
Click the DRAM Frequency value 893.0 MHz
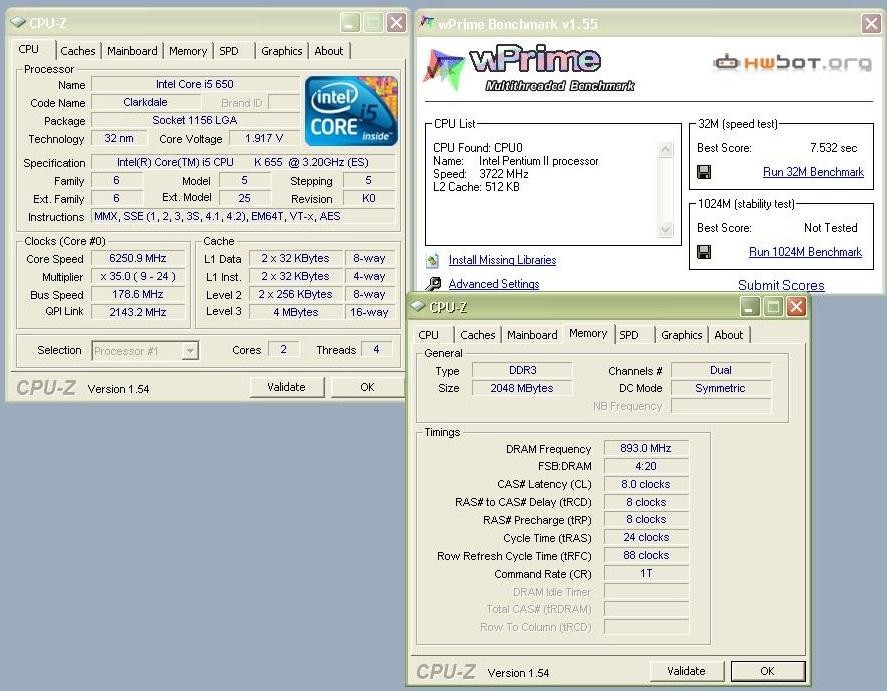(645, 448)
